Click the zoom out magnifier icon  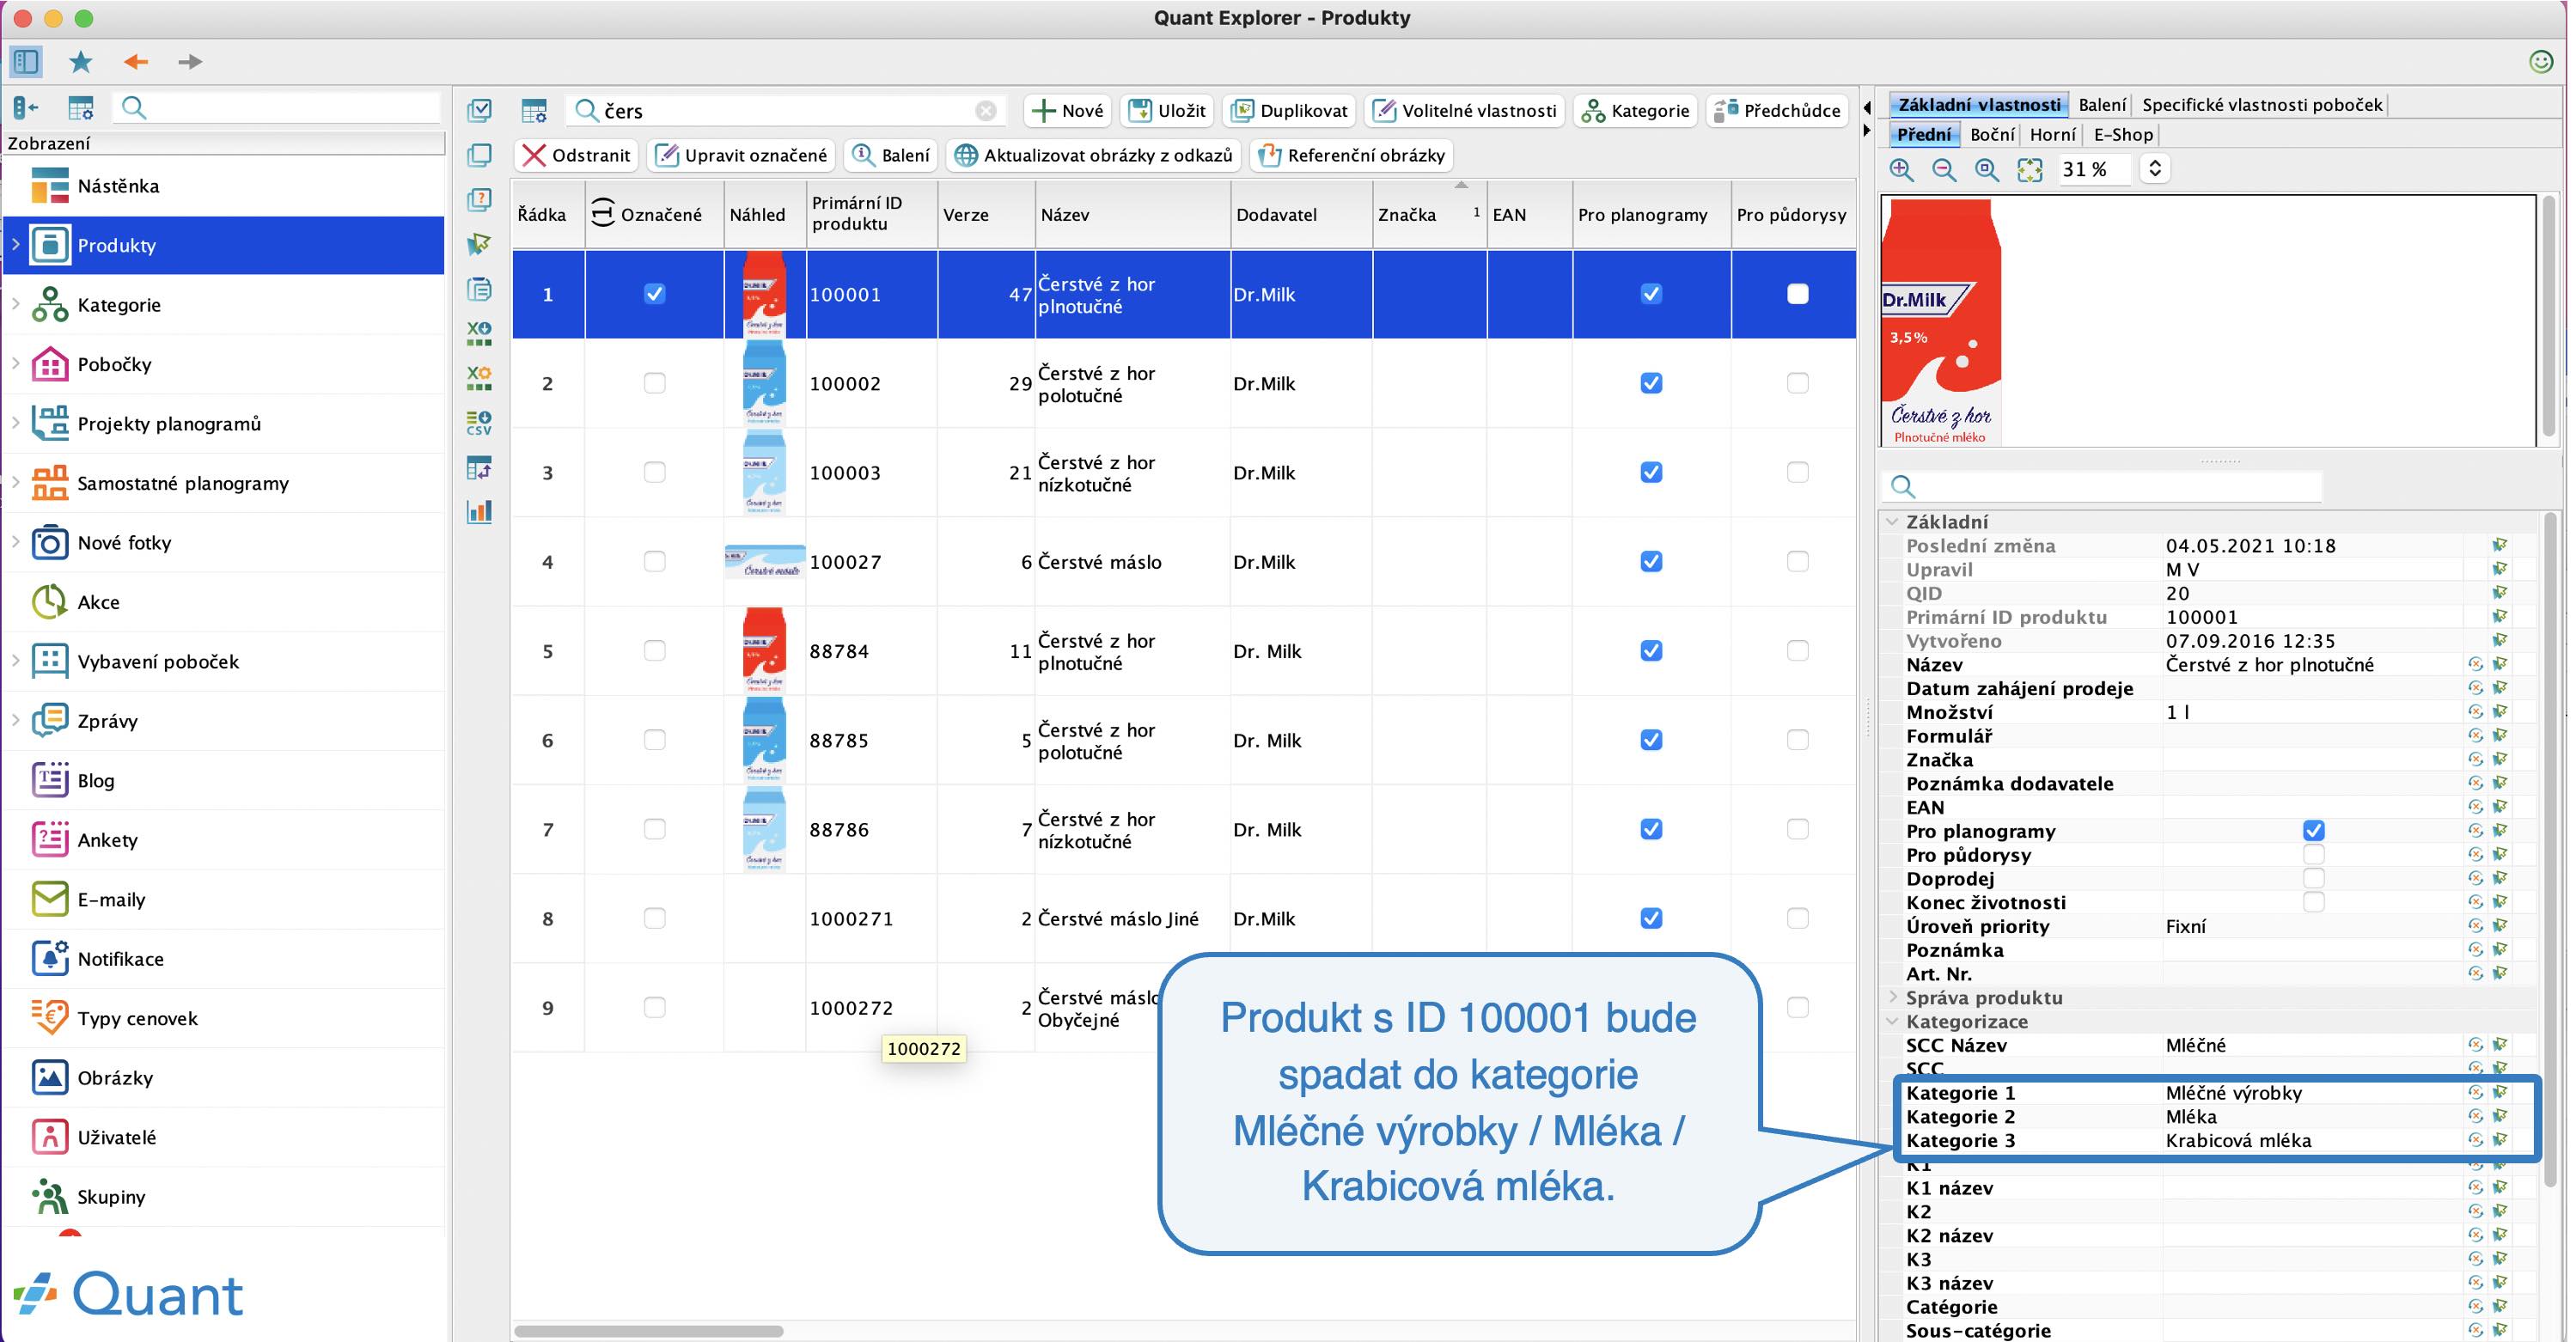[1944, 170]
